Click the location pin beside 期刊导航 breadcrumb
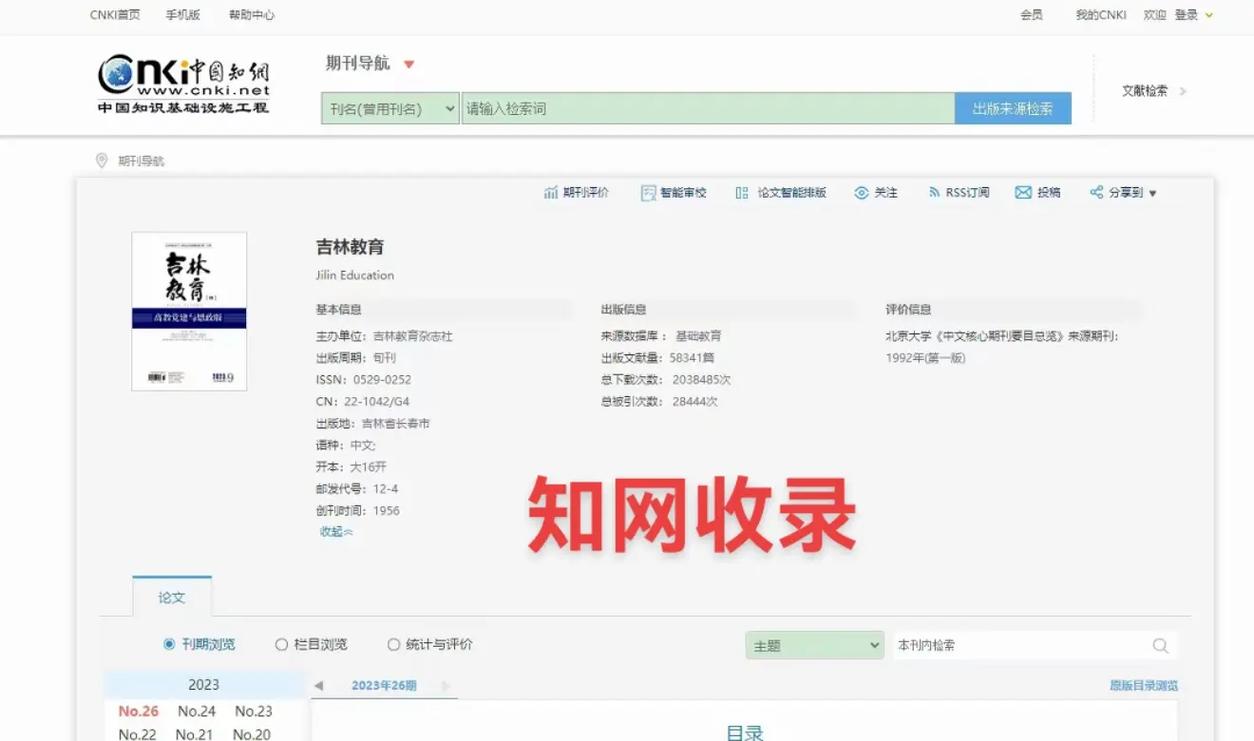 (x=101, y=159)
